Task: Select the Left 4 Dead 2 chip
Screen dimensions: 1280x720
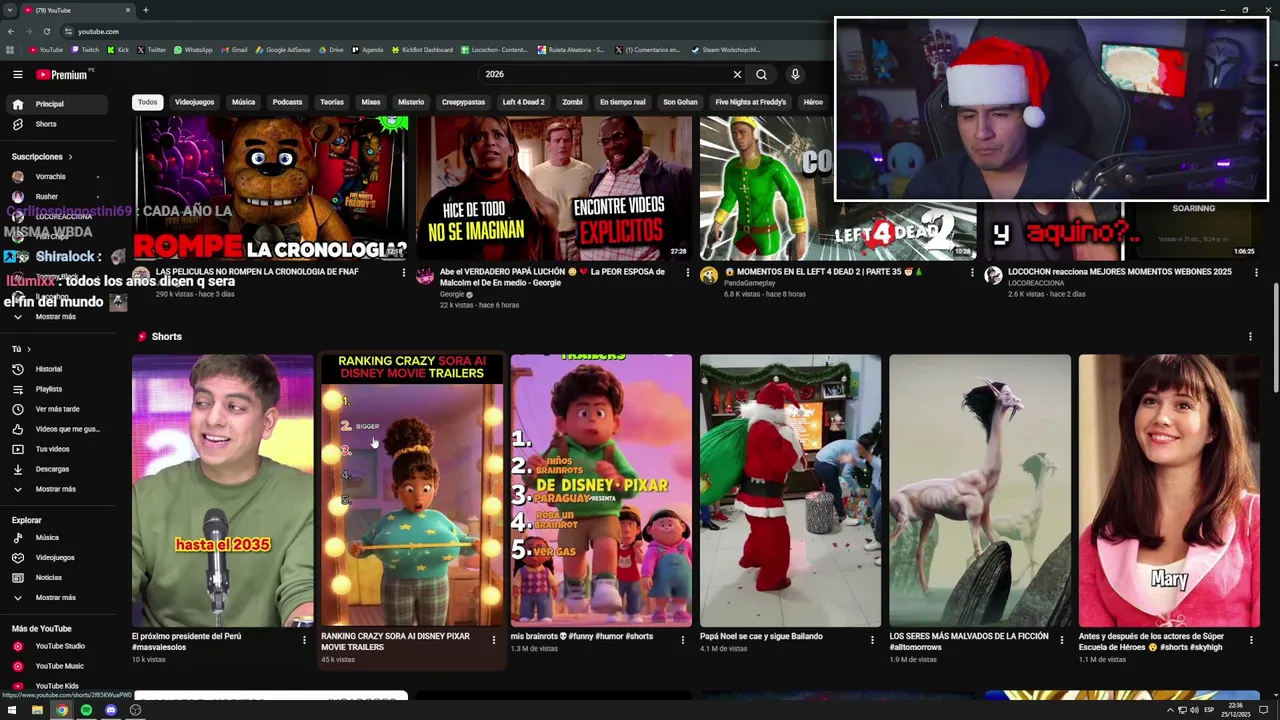Action: tap(523, 102)
